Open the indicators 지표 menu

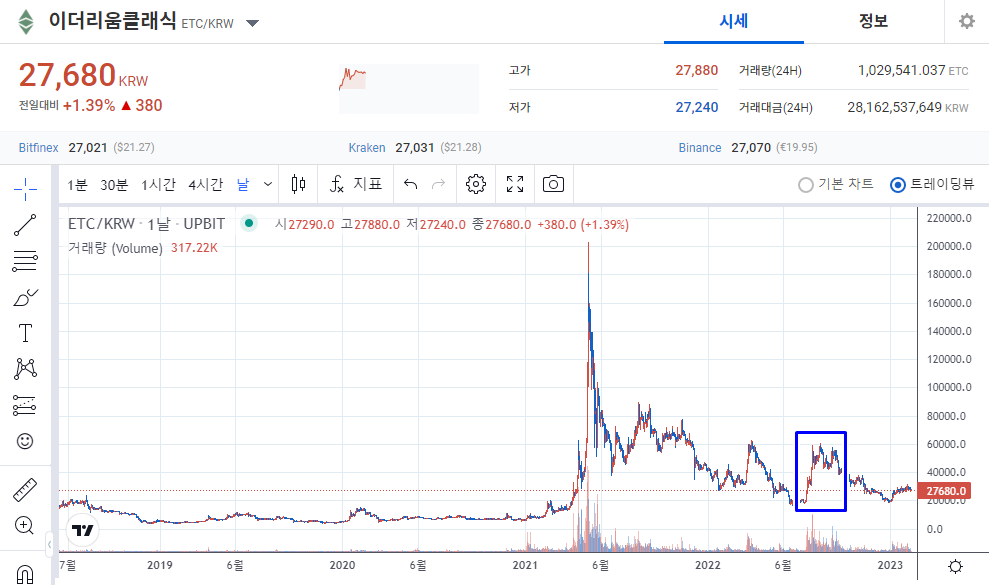[356, 184]
